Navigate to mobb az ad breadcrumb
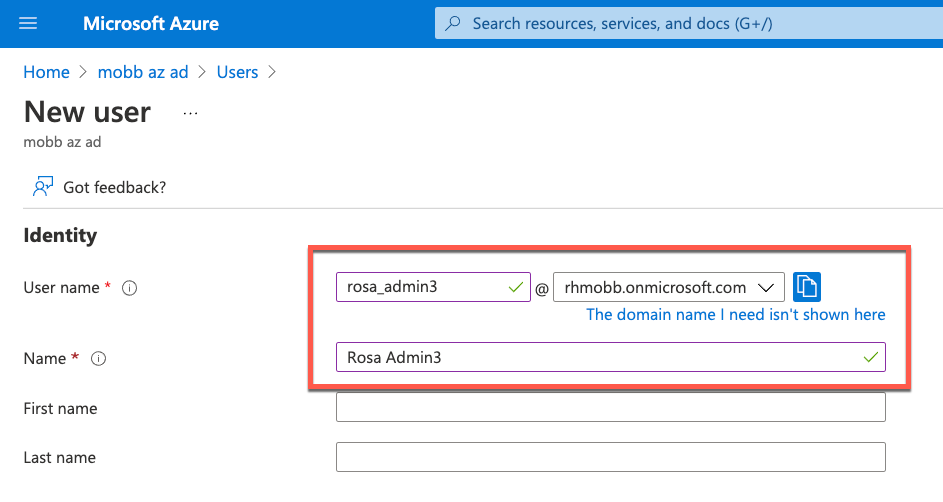The height and width of the screenshot is (502, 943). coord(144,72)
